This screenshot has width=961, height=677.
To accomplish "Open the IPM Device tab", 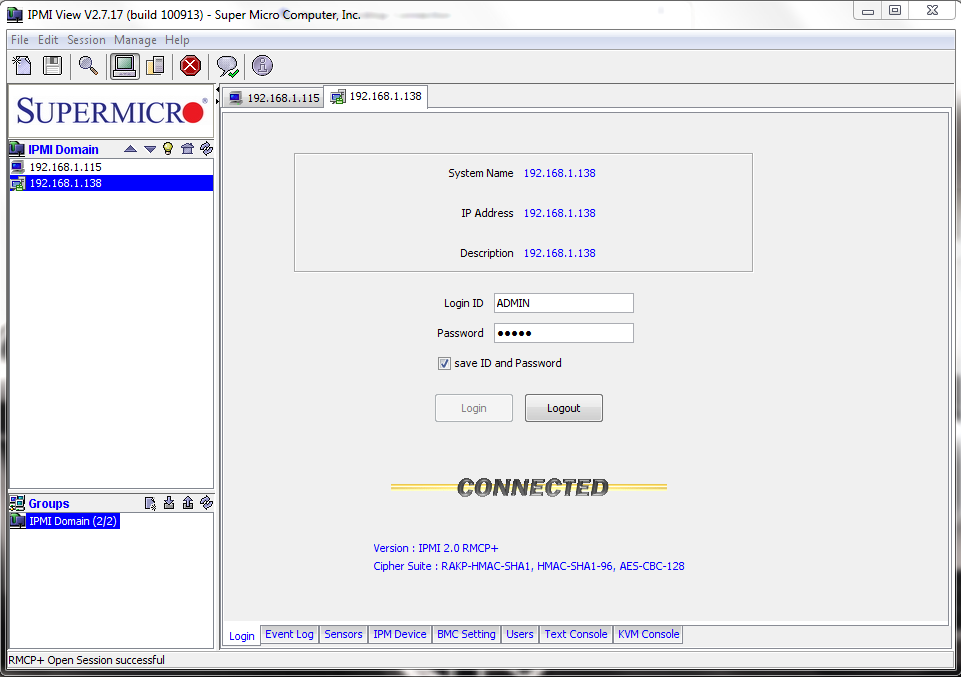I will [x=400, y=634].
